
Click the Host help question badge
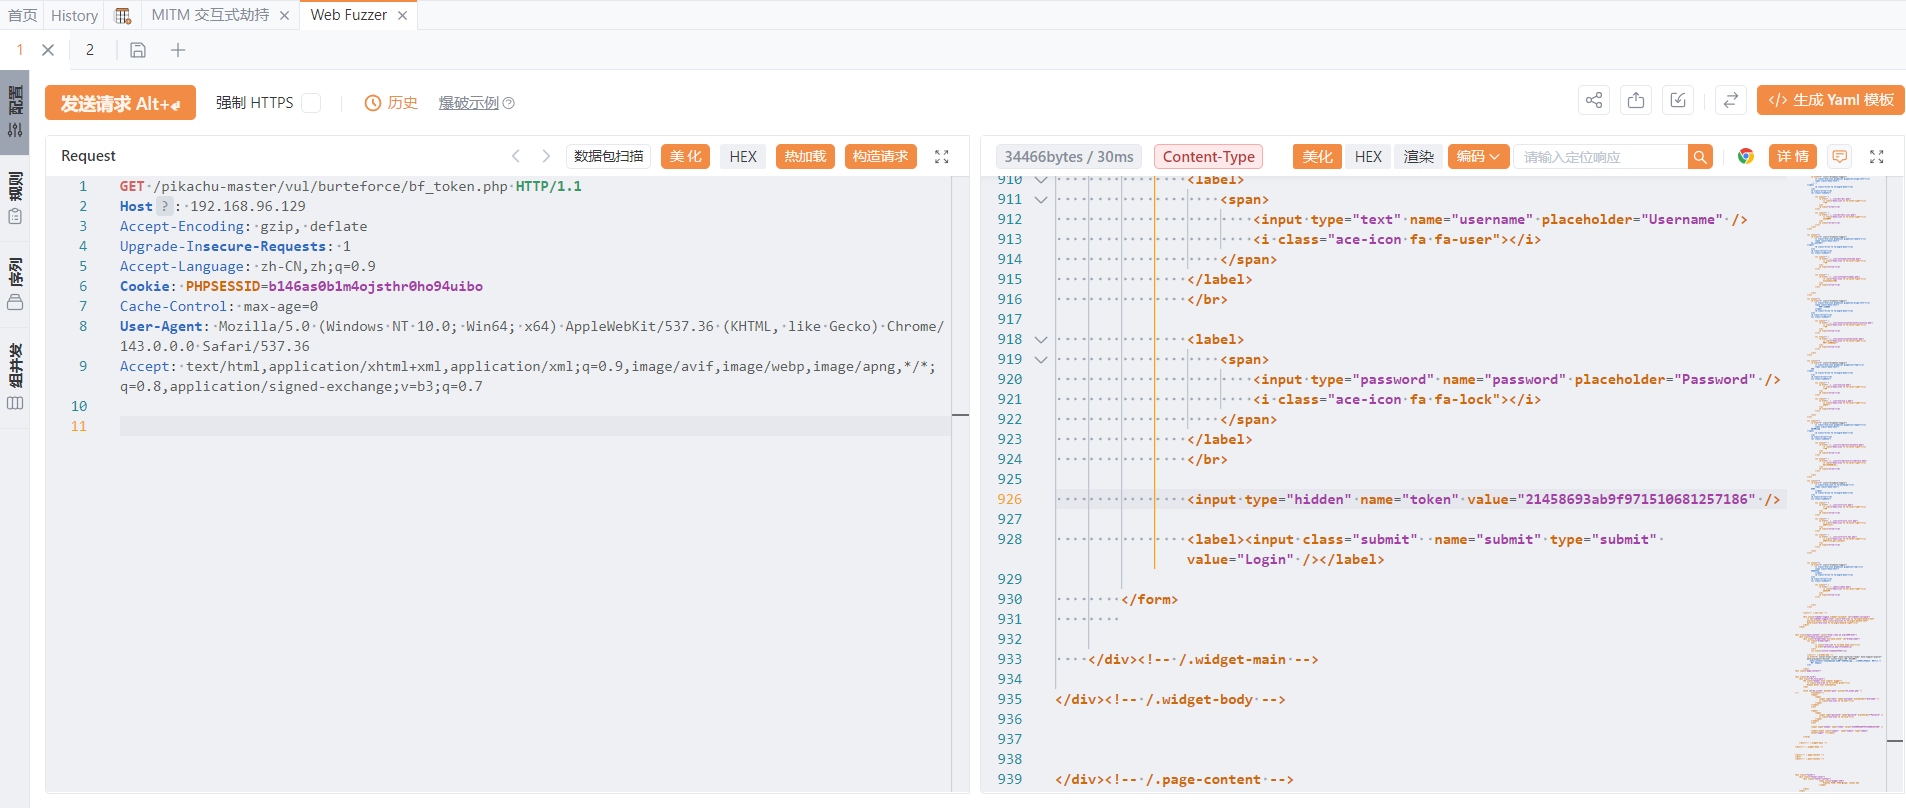tap(165, 206)
